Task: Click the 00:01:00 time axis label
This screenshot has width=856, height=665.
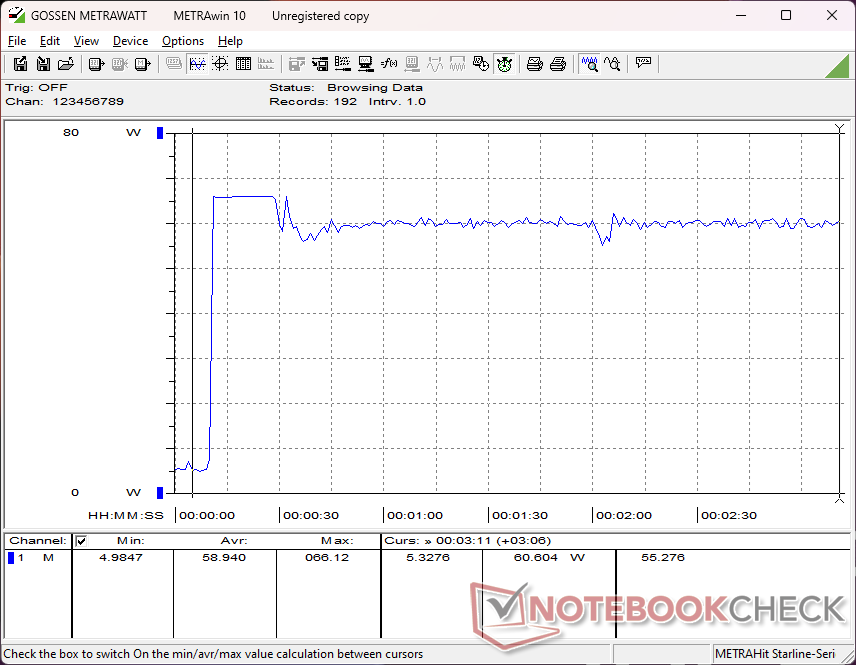Action: [x=415, y=515]
